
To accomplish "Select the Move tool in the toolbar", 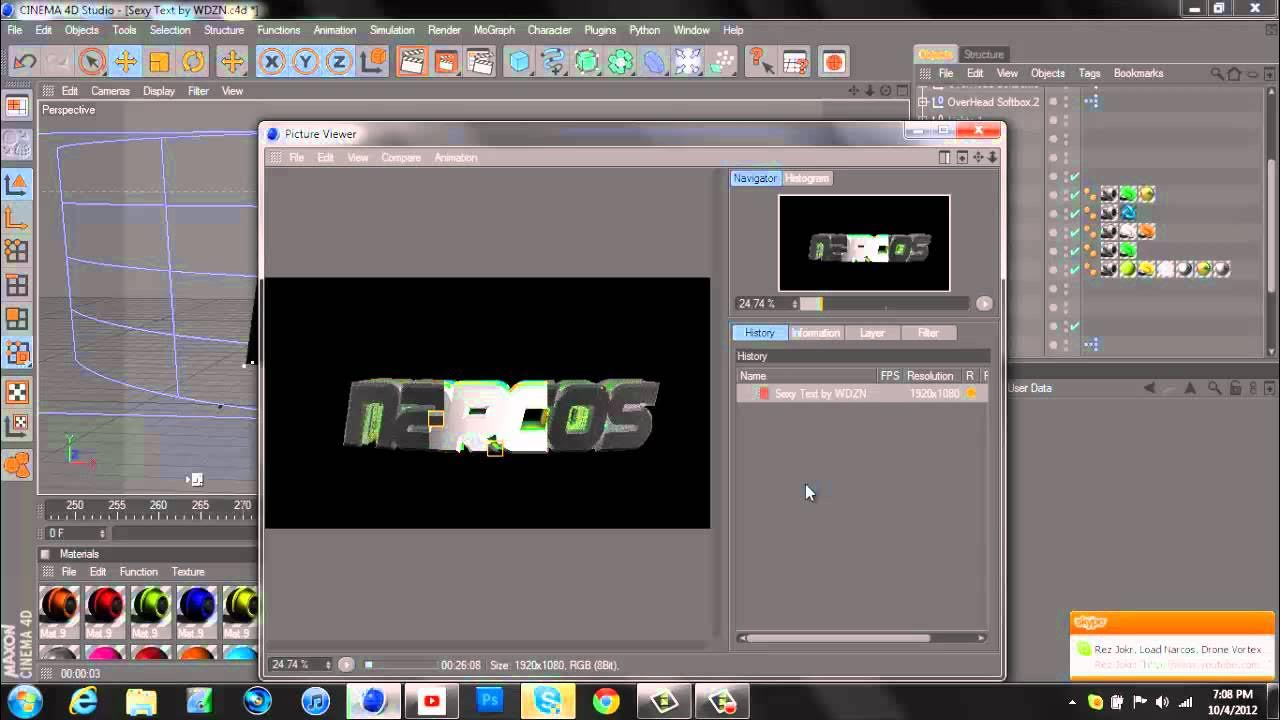I will click(127, 62).
